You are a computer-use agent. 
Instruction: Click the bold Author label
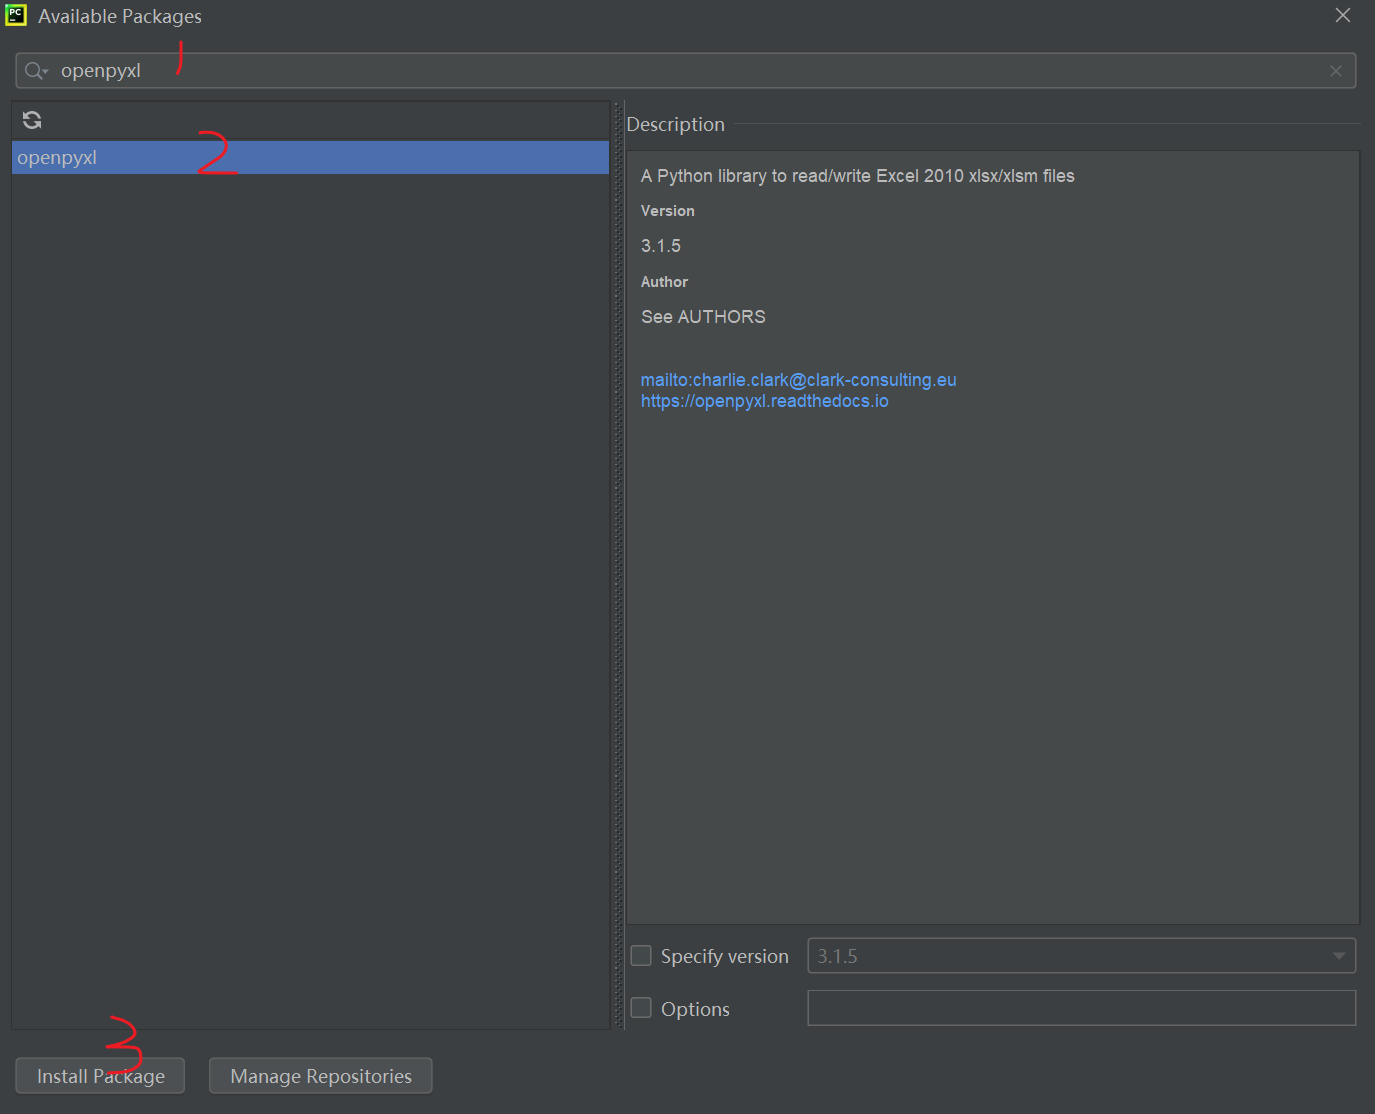coord(664,282)
